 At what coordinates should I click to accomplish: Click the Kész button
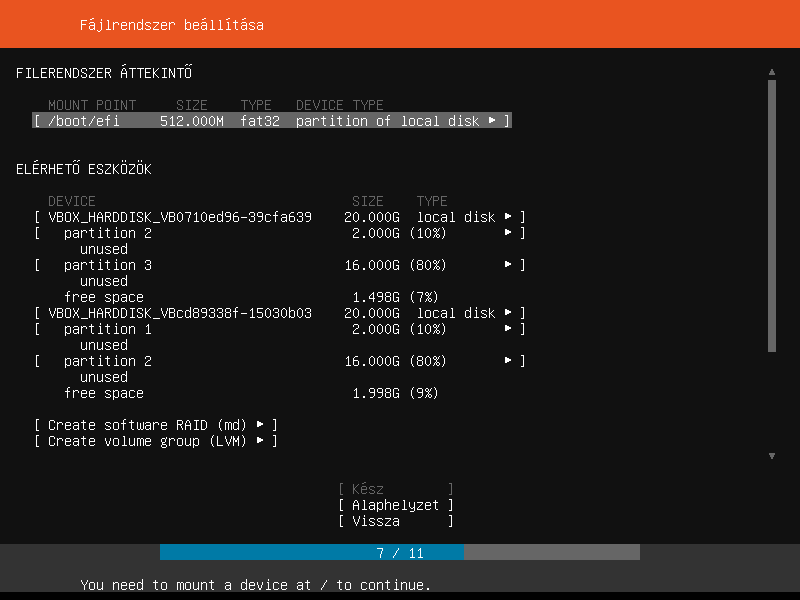coord(396,489)
